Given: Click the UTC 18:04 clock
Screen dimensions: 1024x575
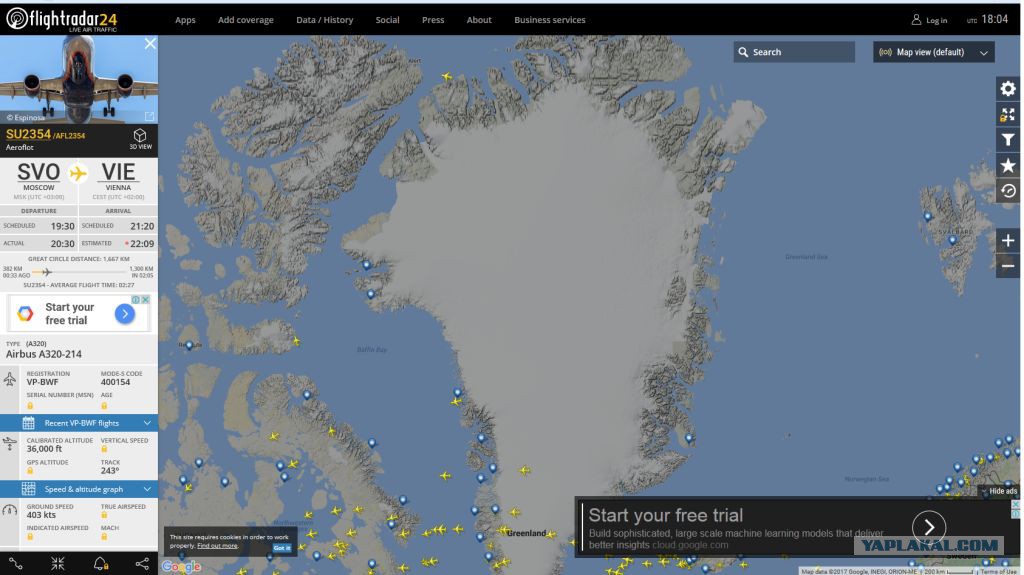Looking at the screenshot, I should [987, 20].
